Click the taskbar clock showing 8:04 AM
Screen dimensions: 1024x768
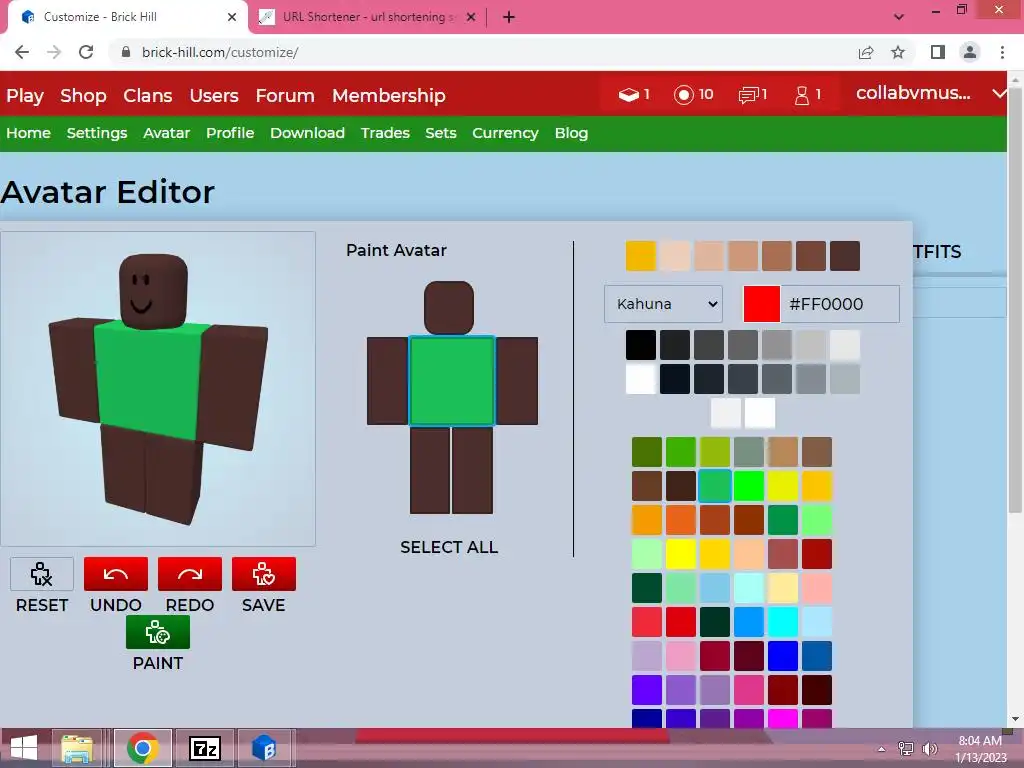click(980, 749)
